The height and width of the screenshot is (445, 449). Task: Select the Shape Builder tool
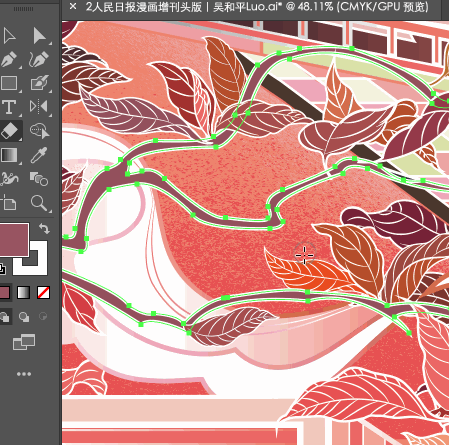click(x=39, y=131)
